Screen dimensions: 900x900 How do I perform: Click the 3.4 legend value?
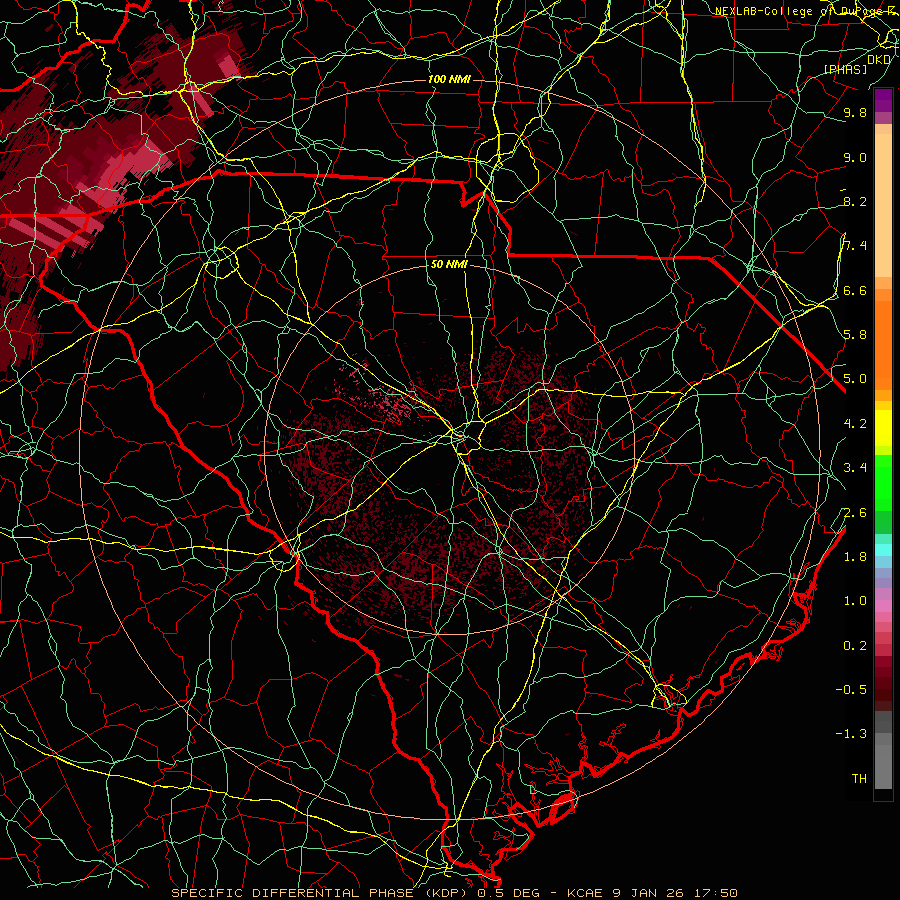[855, 467]
